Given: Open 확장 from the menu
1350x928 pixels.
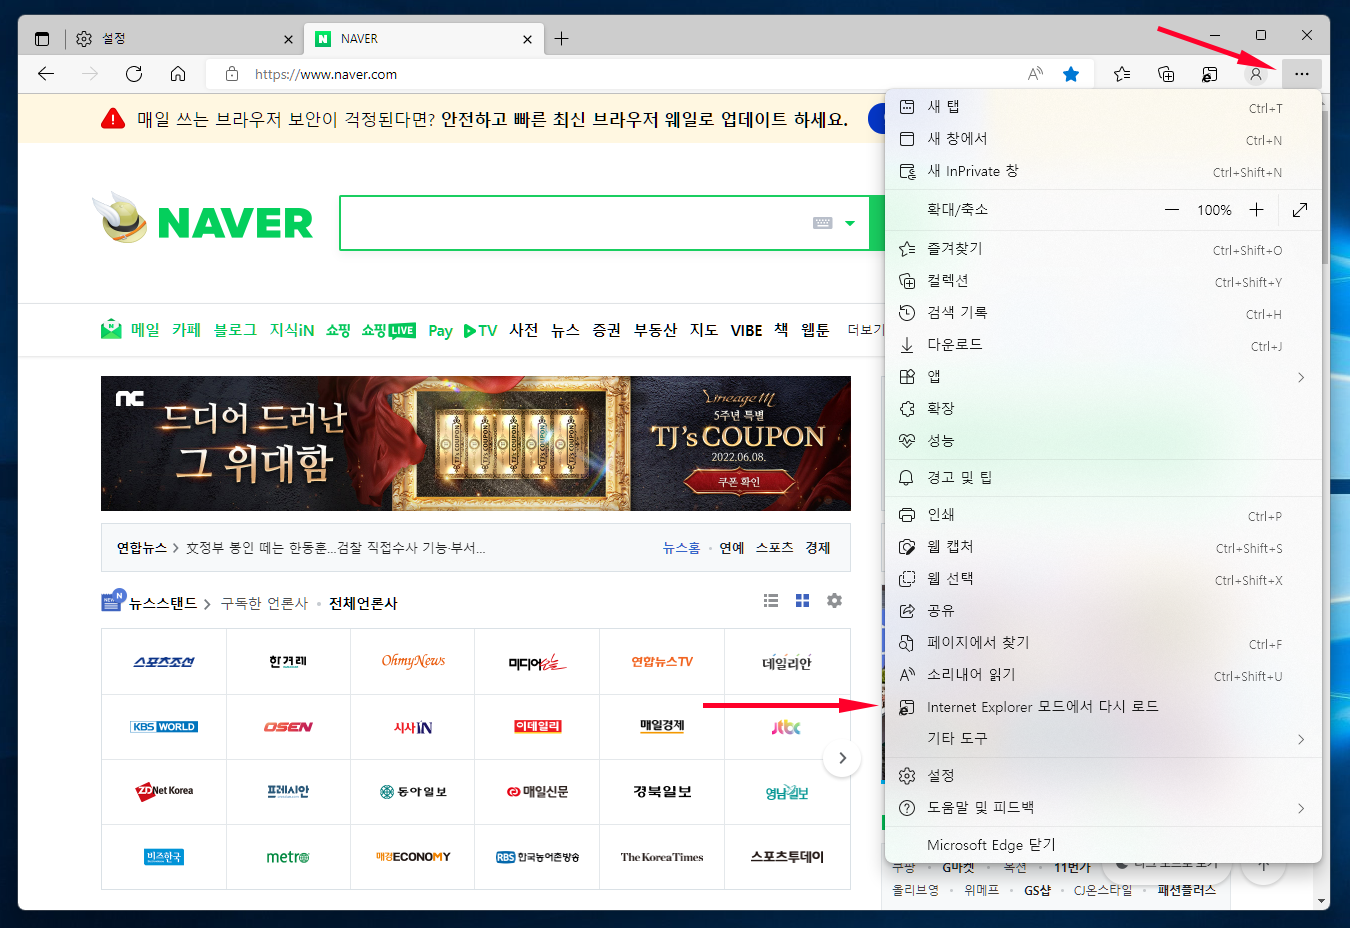Looking at the screenshot, I should 1103,409.
